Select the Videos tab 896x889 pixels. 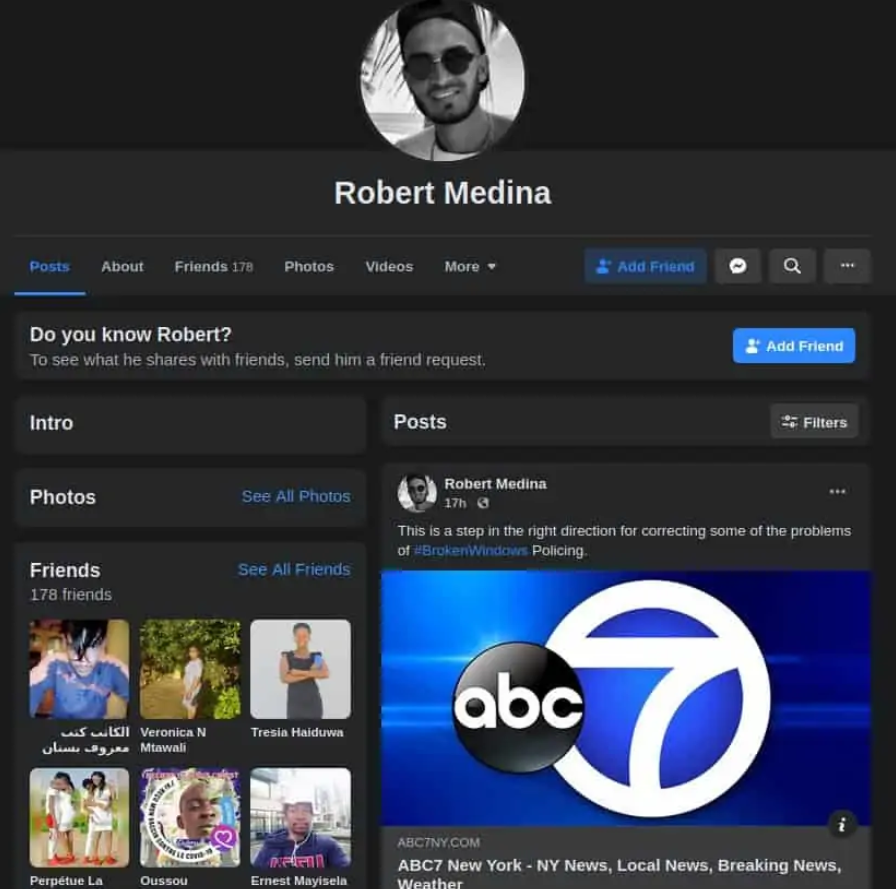coord(389,266)
